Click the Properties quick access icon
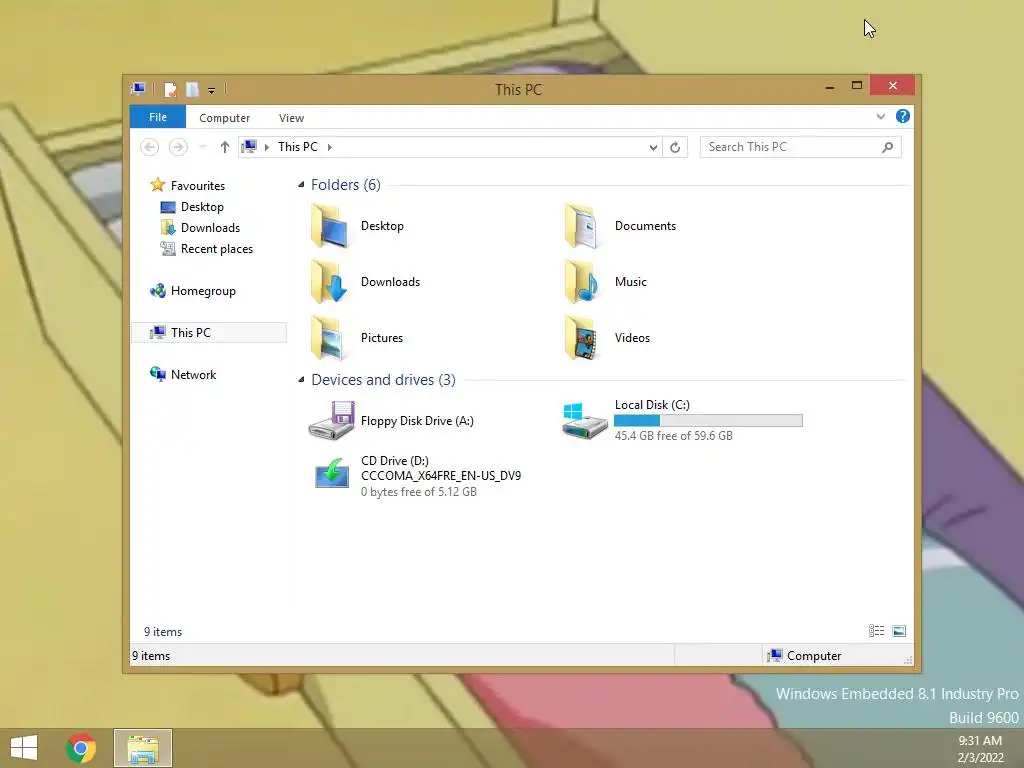Screen dimensions: 1024x768 [x=170, y=89]
